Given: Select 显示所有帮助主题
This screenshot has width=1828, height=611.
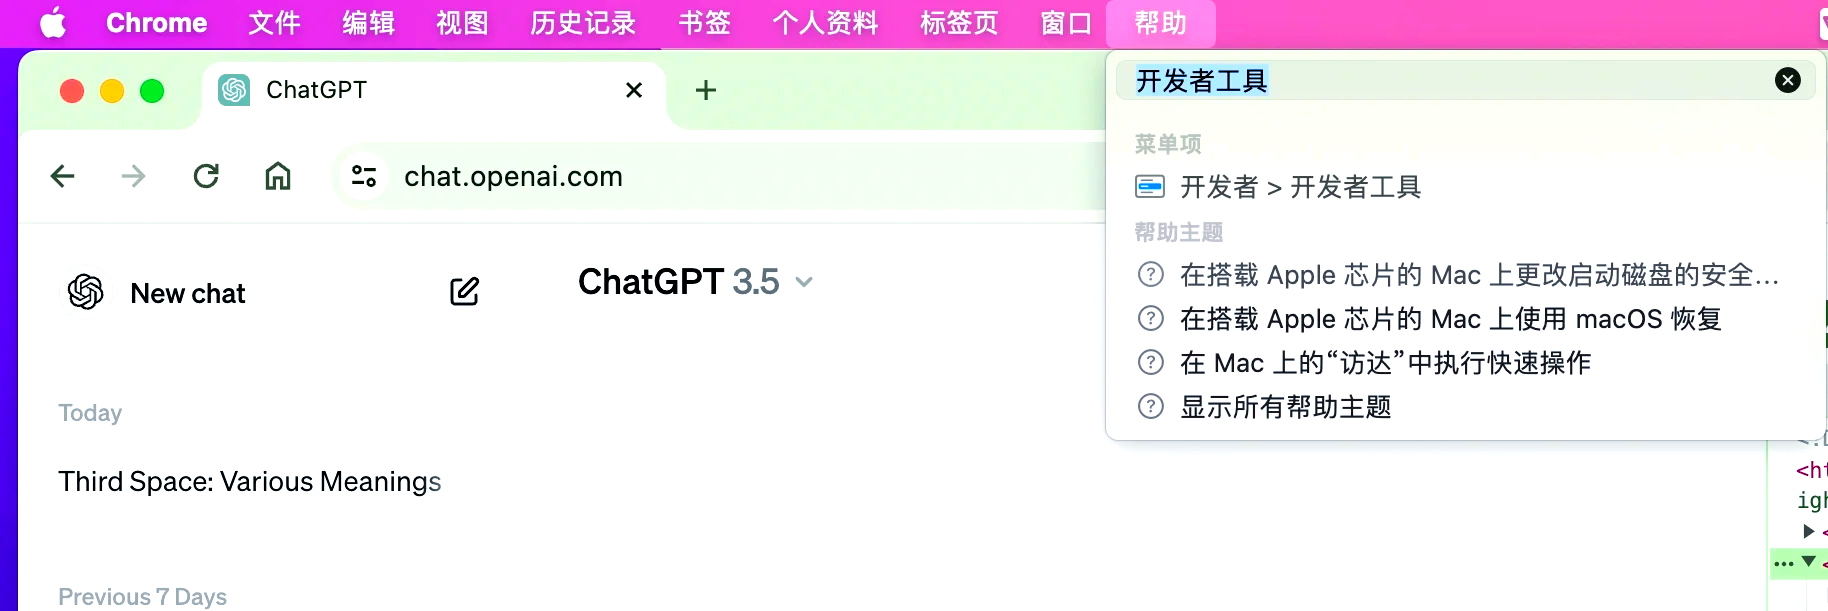Looking at the screenshot, I should 1466,407.
